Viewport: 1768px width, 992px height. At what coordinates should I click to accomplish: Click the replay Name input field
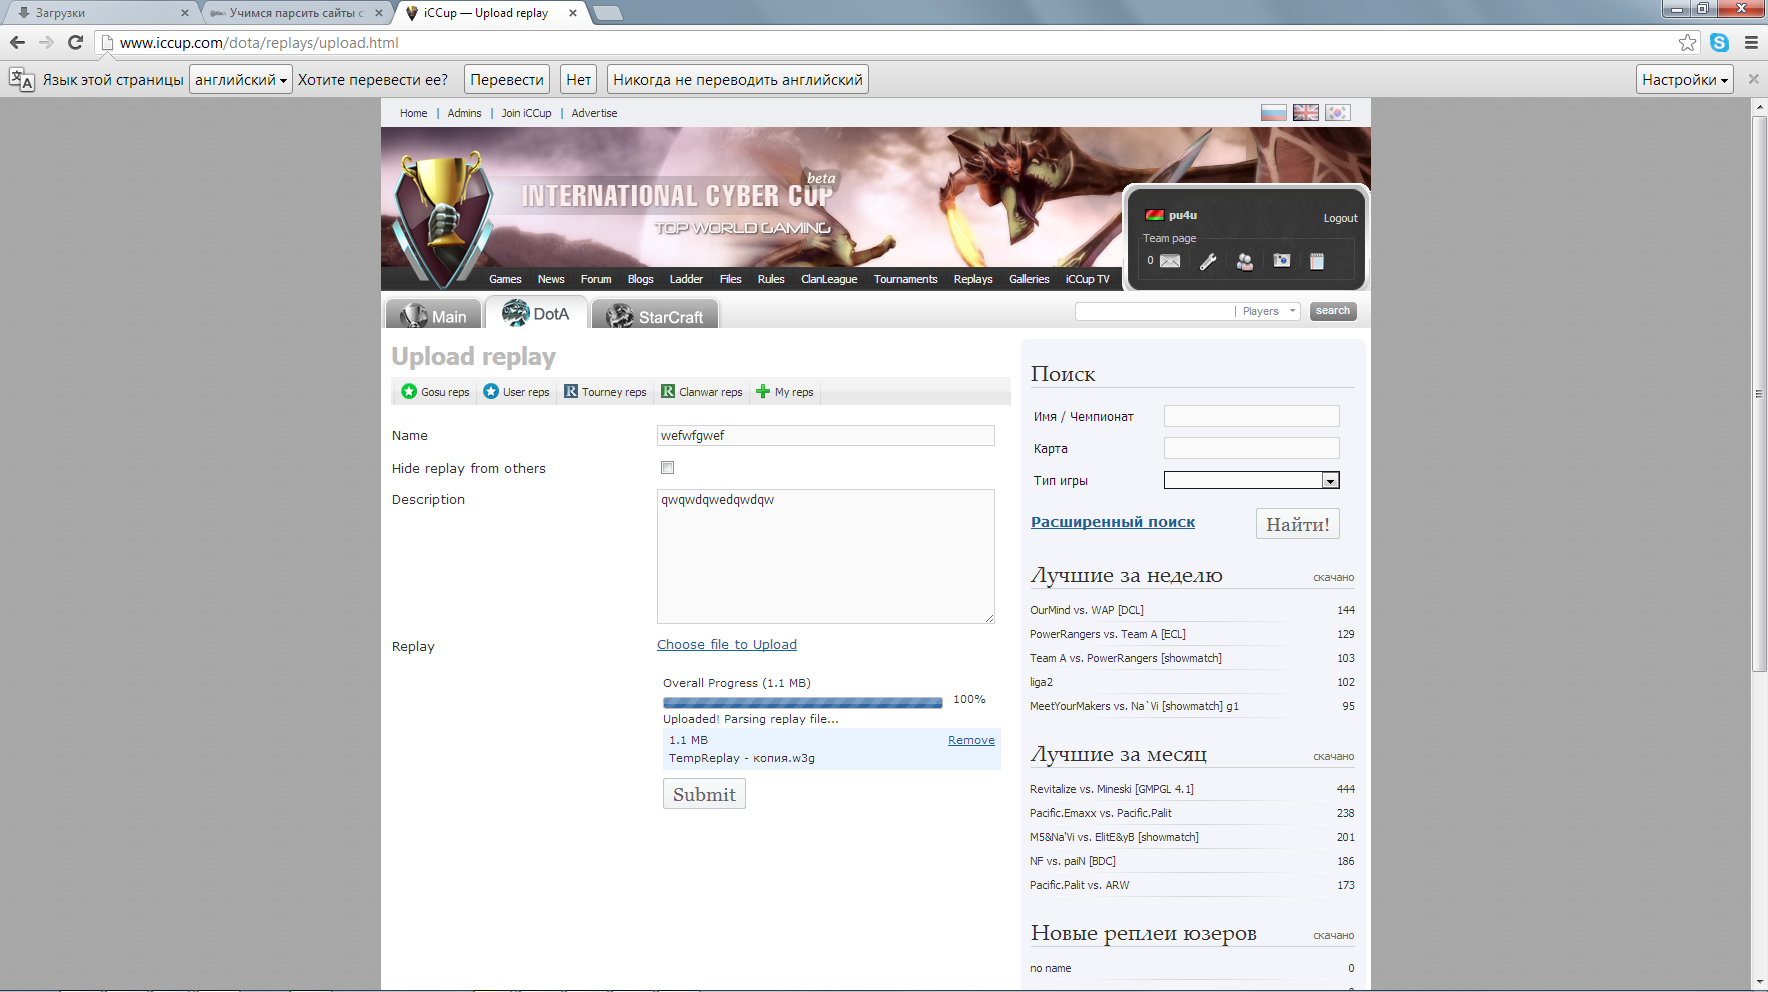[826, 435]
